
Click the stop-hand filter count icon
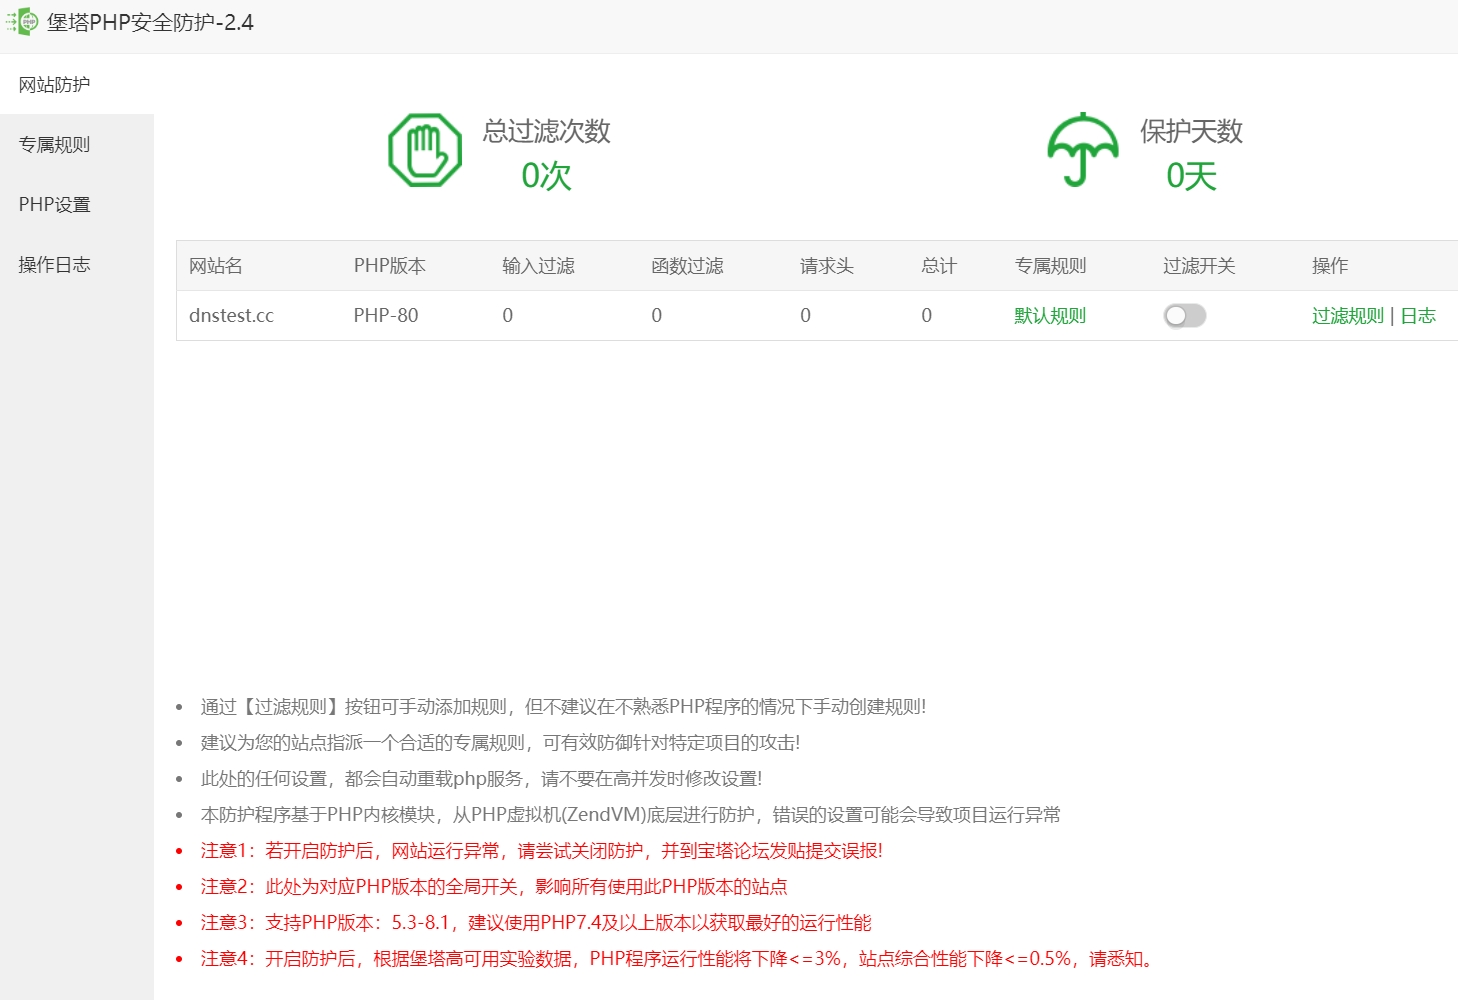[x=424, y=150]
